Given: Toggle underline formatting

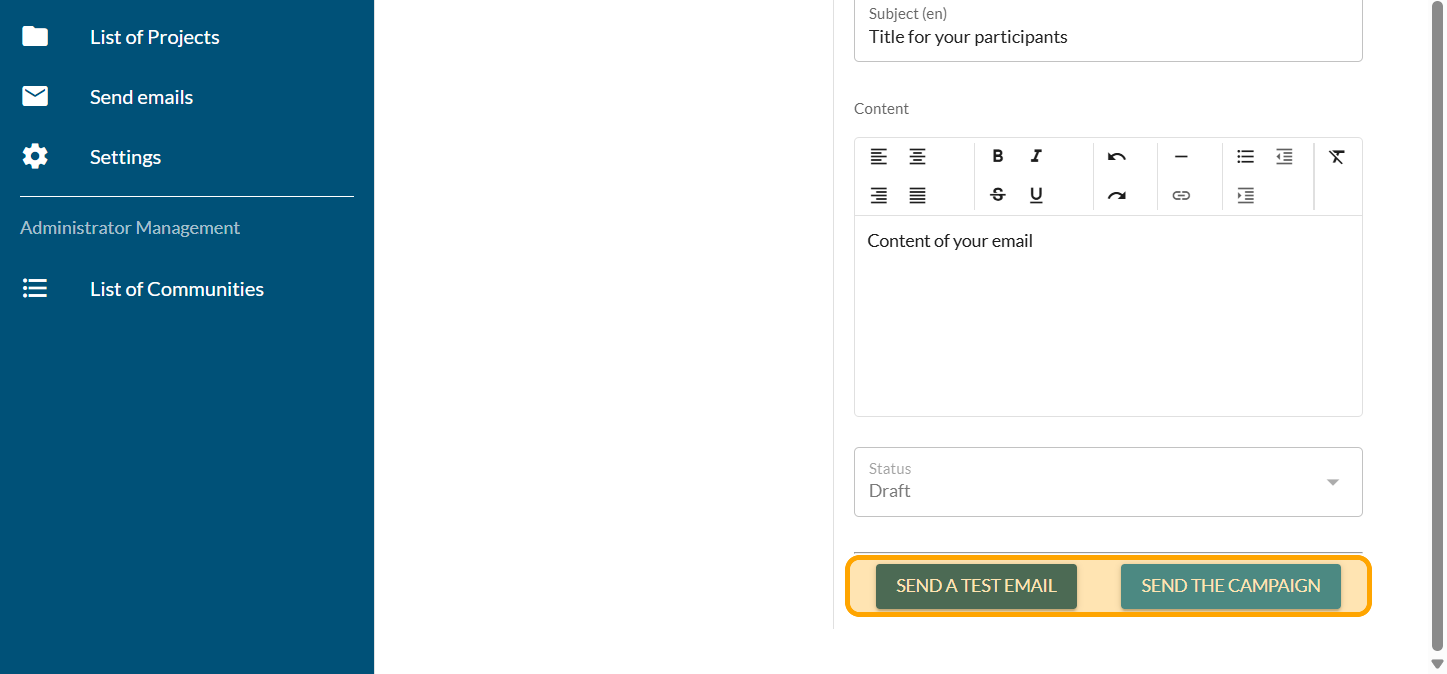Looking at the screenshot, I should point(1036,196).
